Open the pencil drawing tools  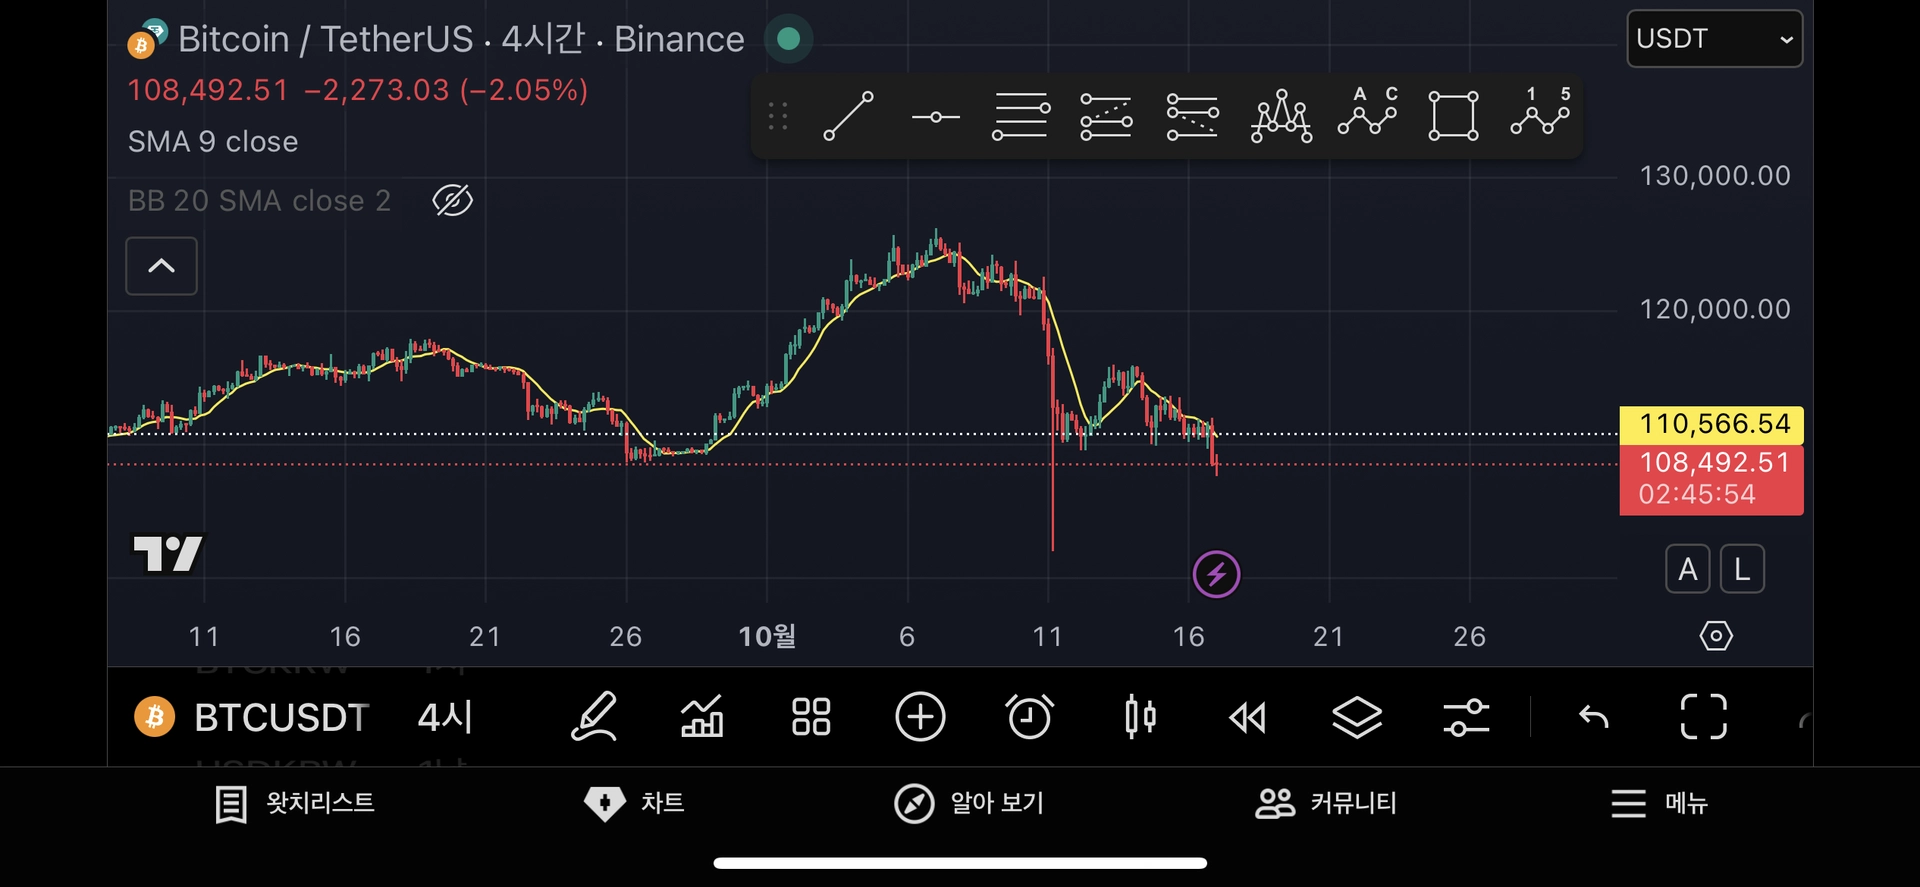point(594,717)
